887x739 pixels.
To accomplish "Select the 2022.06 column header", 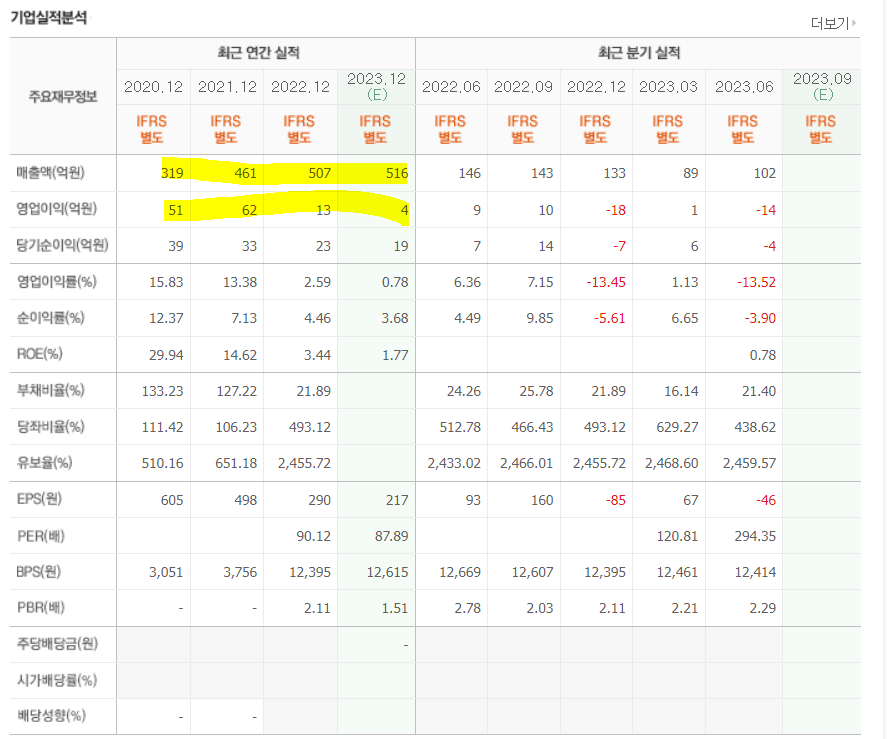I will coord(451,87).
